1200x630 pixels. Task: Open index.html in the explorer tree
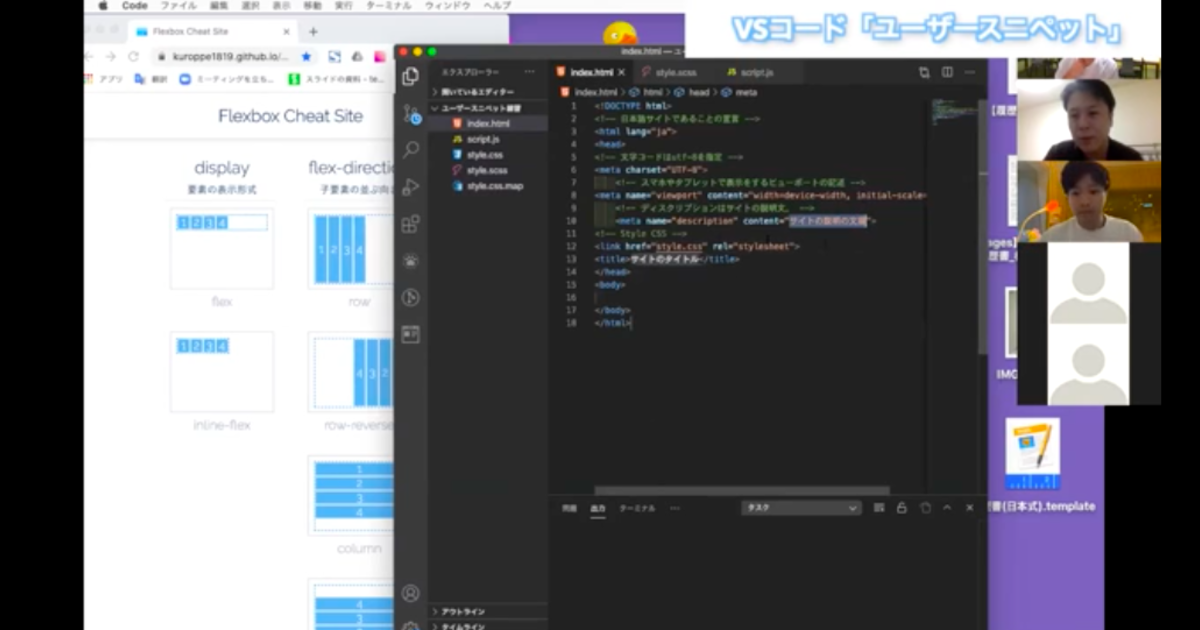[x=489, y=124]
